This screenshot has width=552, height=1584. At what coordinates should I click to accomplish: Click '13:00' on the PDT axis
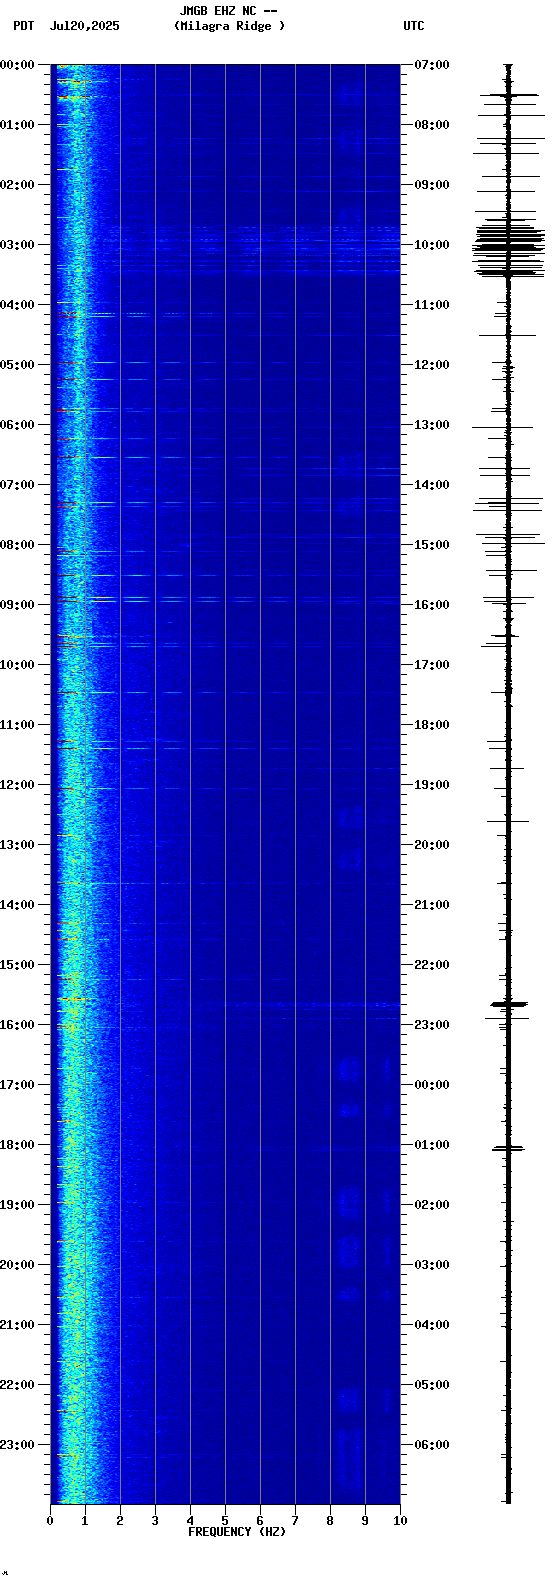[17, 845]
